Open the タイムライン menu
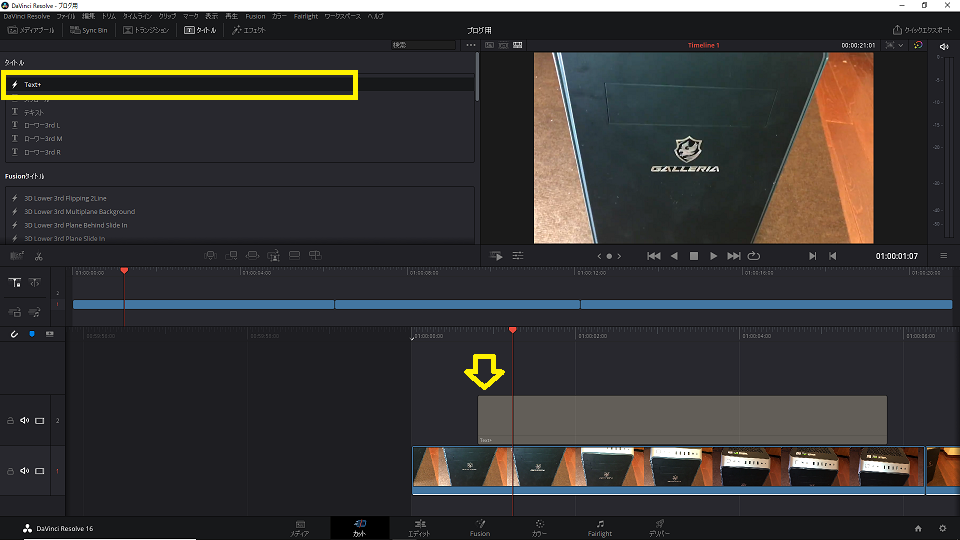This screenshot has width=960, height=540. coord(137,17)
